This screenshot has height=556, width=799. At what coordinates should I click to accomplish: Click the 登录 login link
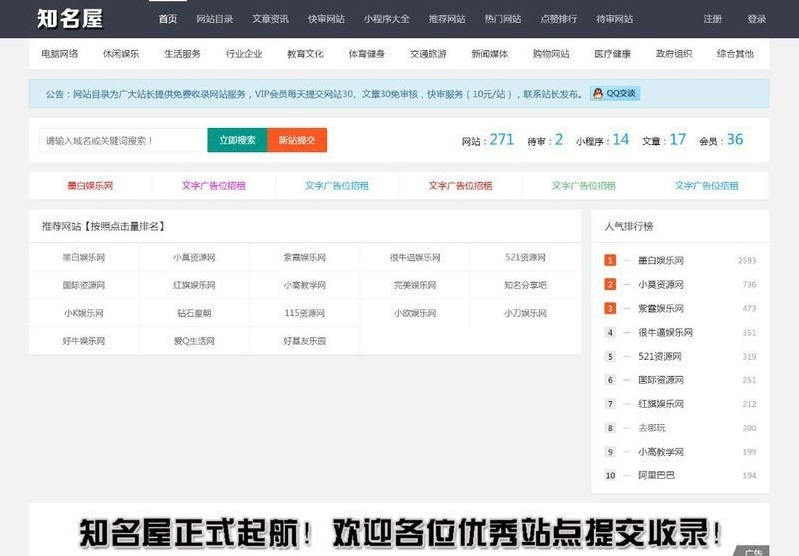click(756, 19)
